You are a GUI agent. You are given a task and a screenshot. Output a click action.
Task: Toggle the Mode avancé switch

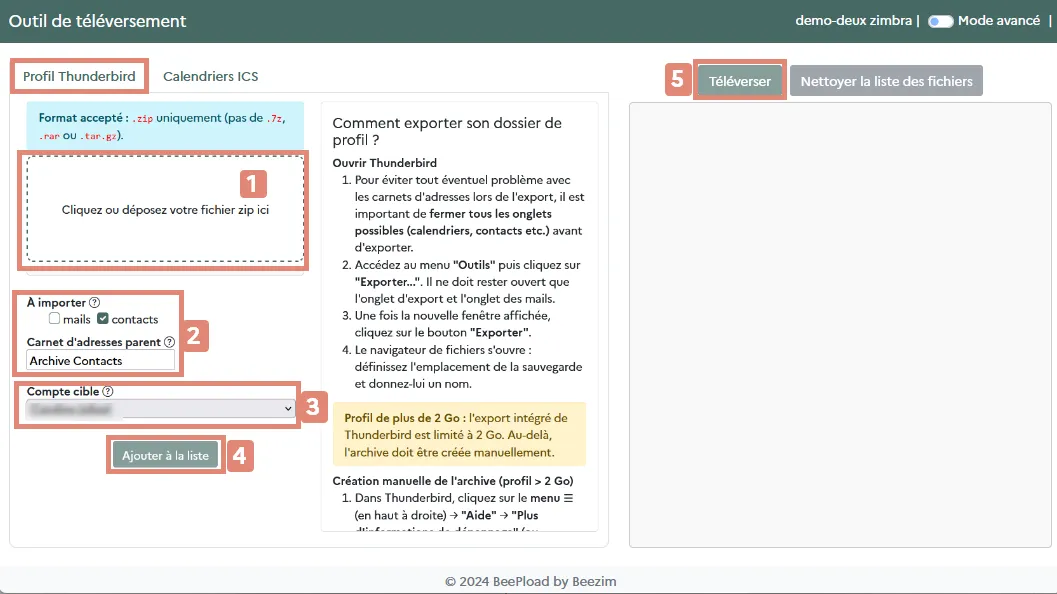(x=940, y=22)
